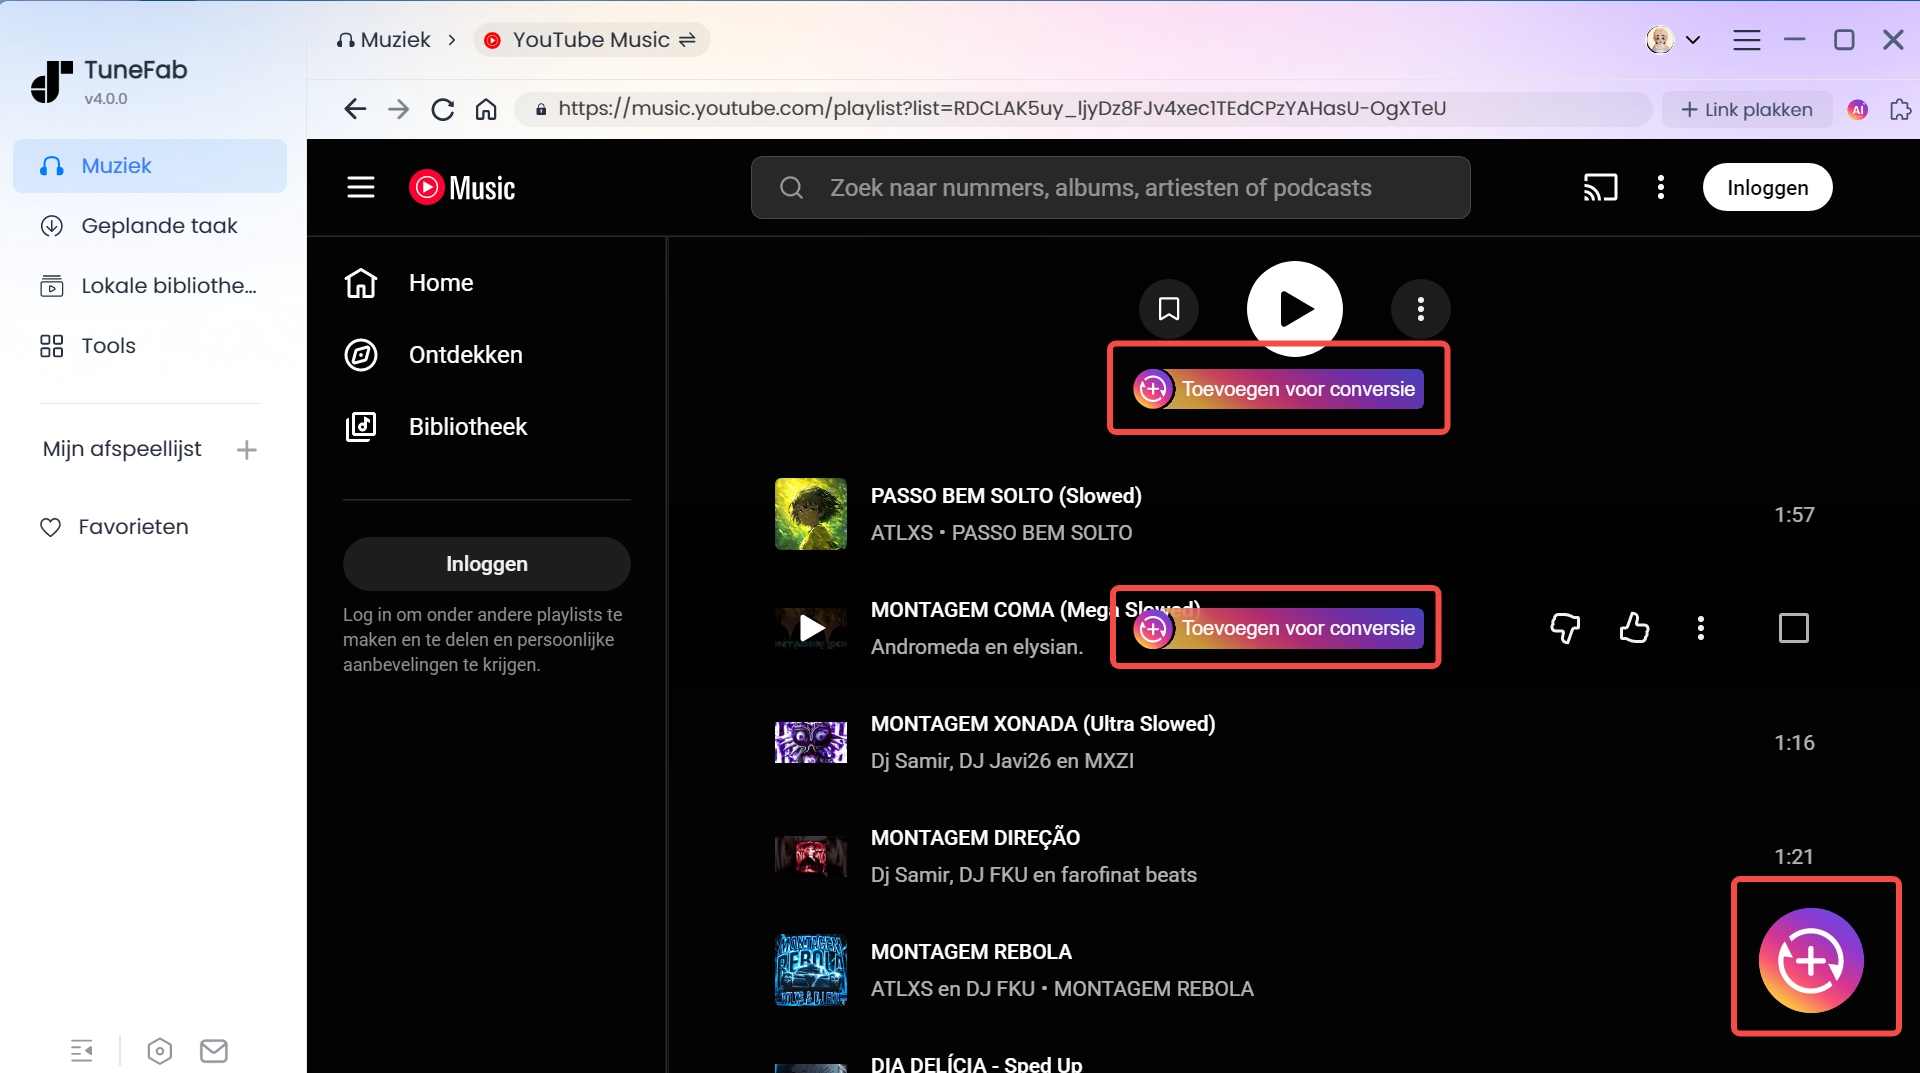Open the three-dot menu for MONTAGEM COMA
This screenshot has width=1920, height=1073.
click(x=1700, y=628)
